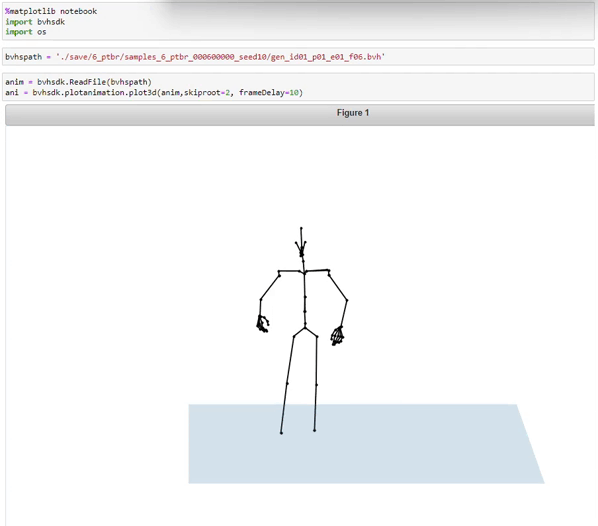598x526 pixels.
Task: Click the bvh file path string
Action: pos(220,57)
